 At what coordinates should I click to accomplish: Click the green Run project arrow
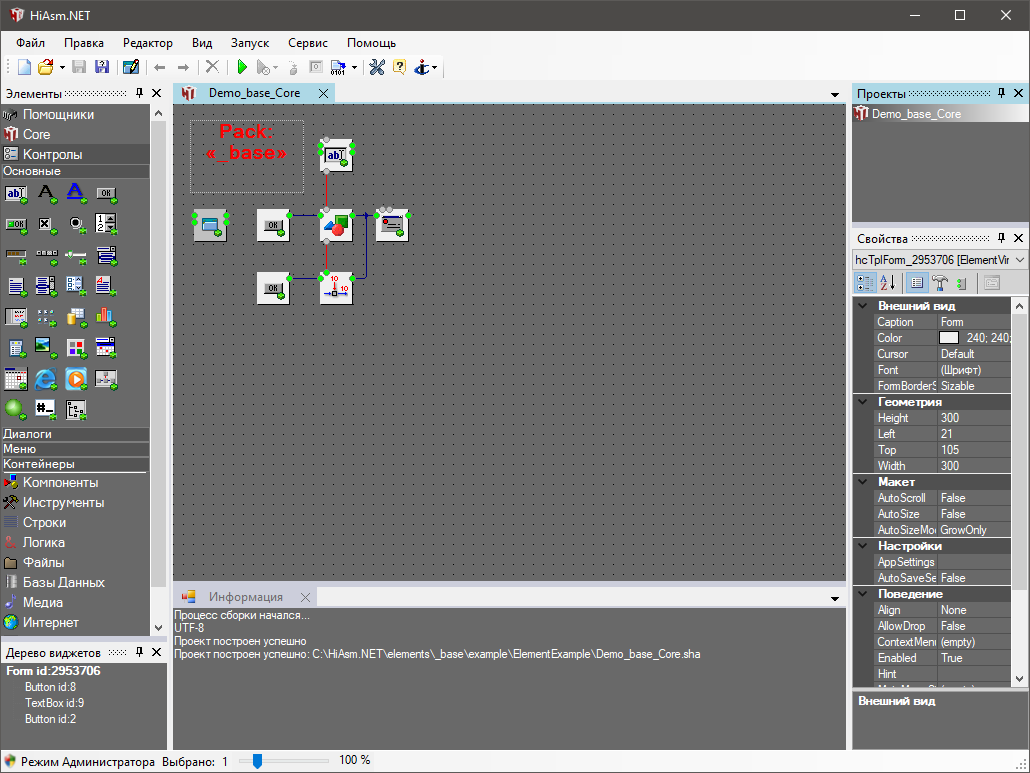point(242,68)
